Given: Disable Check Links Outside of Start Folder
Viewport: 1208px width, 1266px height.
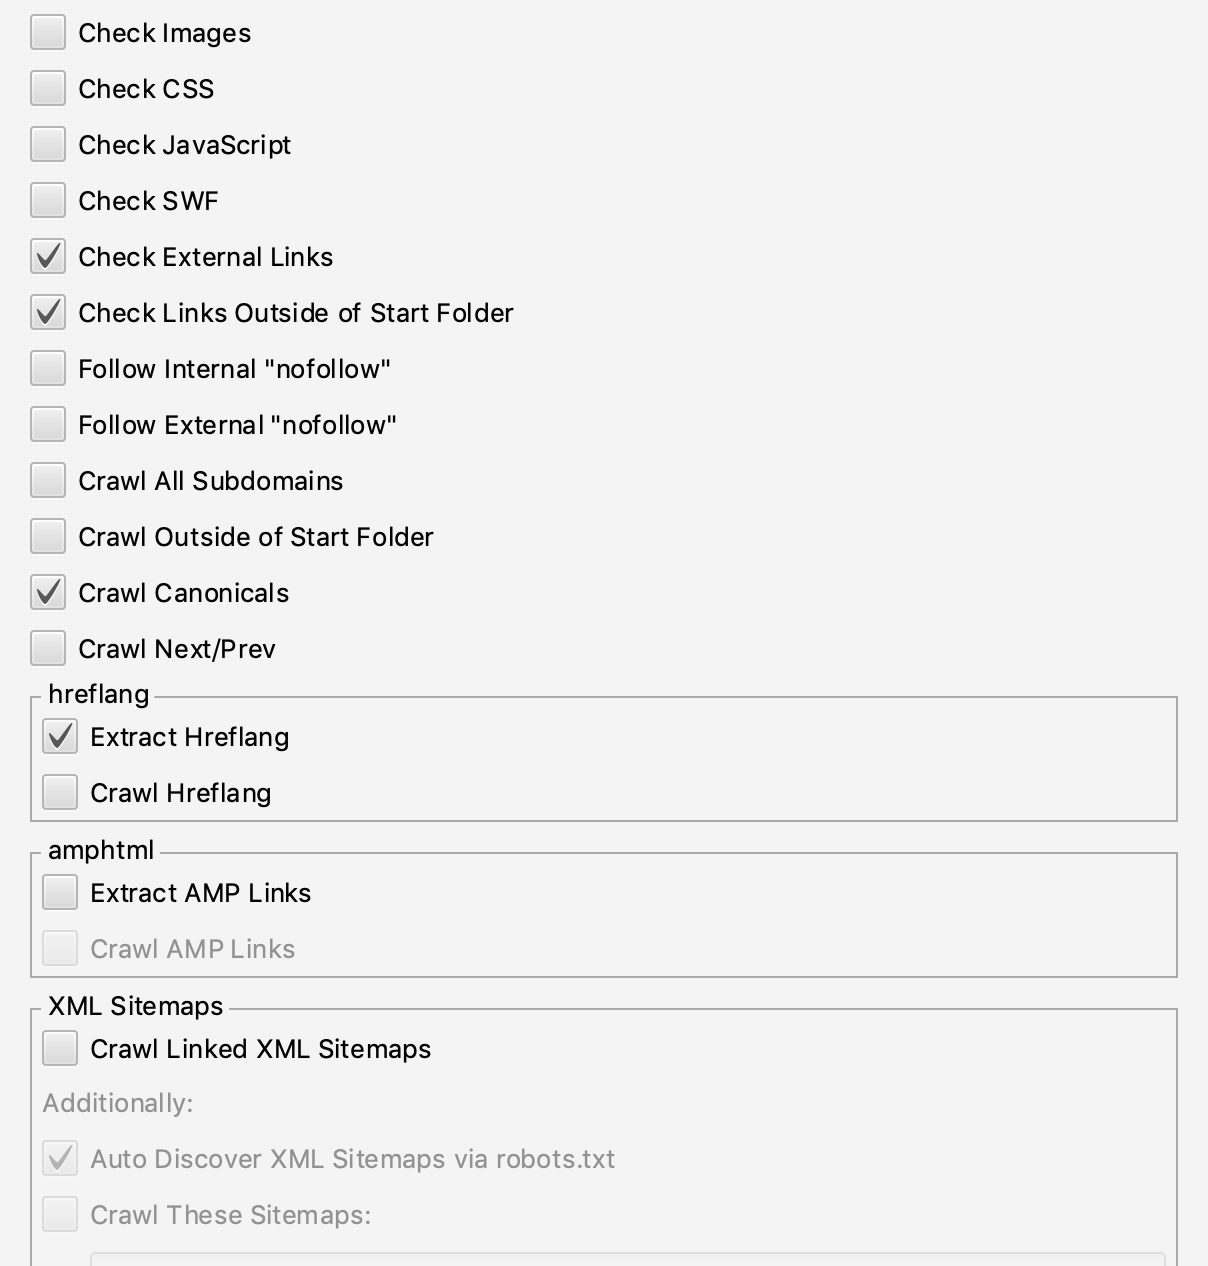Looking at the screenshot, I should point(48,313).
